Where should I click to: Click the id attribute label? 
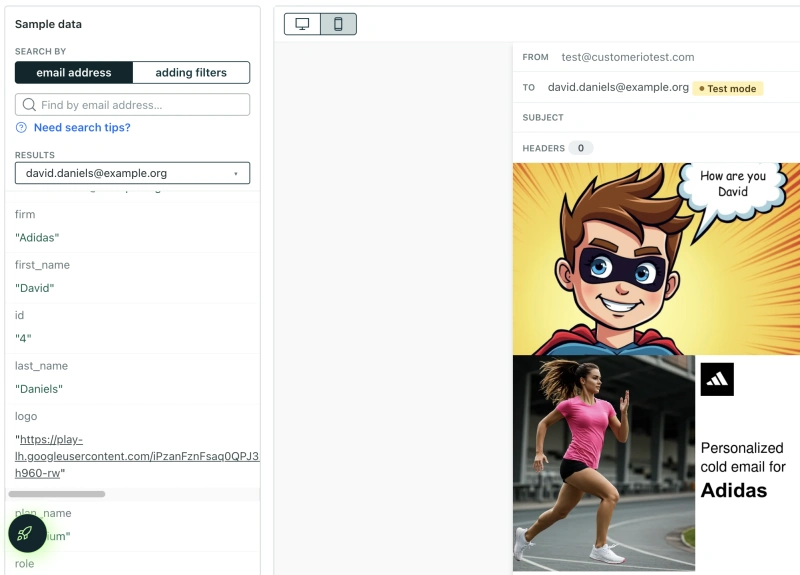point(19,315)
